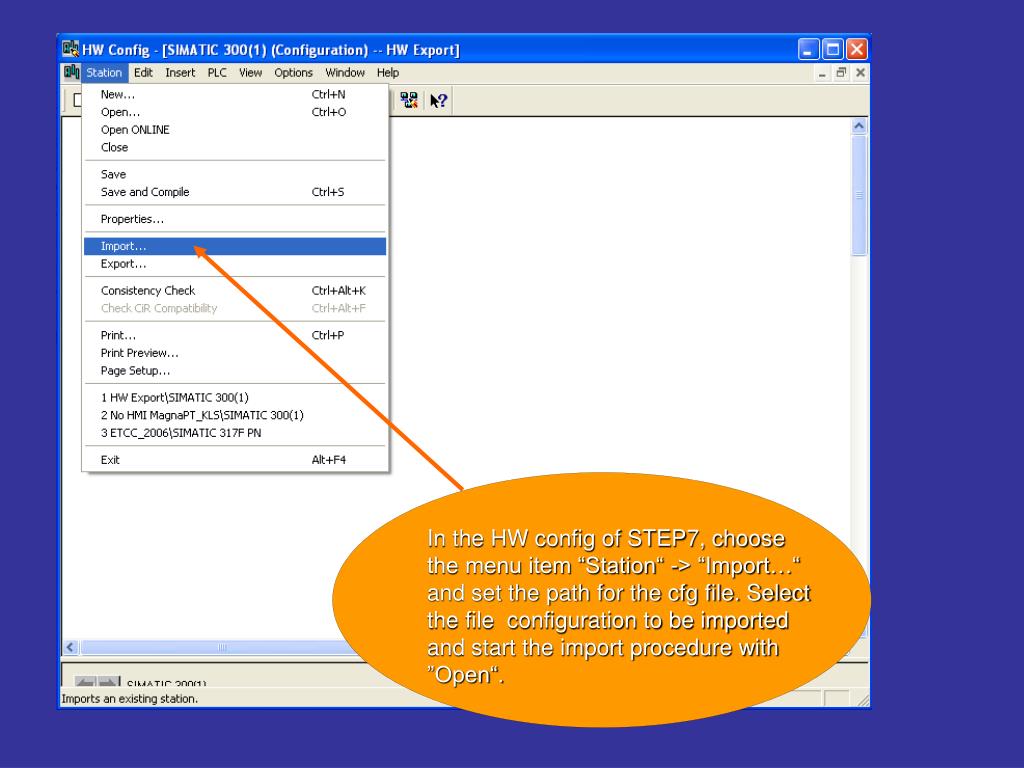Click the back arrow in the station pane
This screenshot has height=768, width=1024.
85,682
